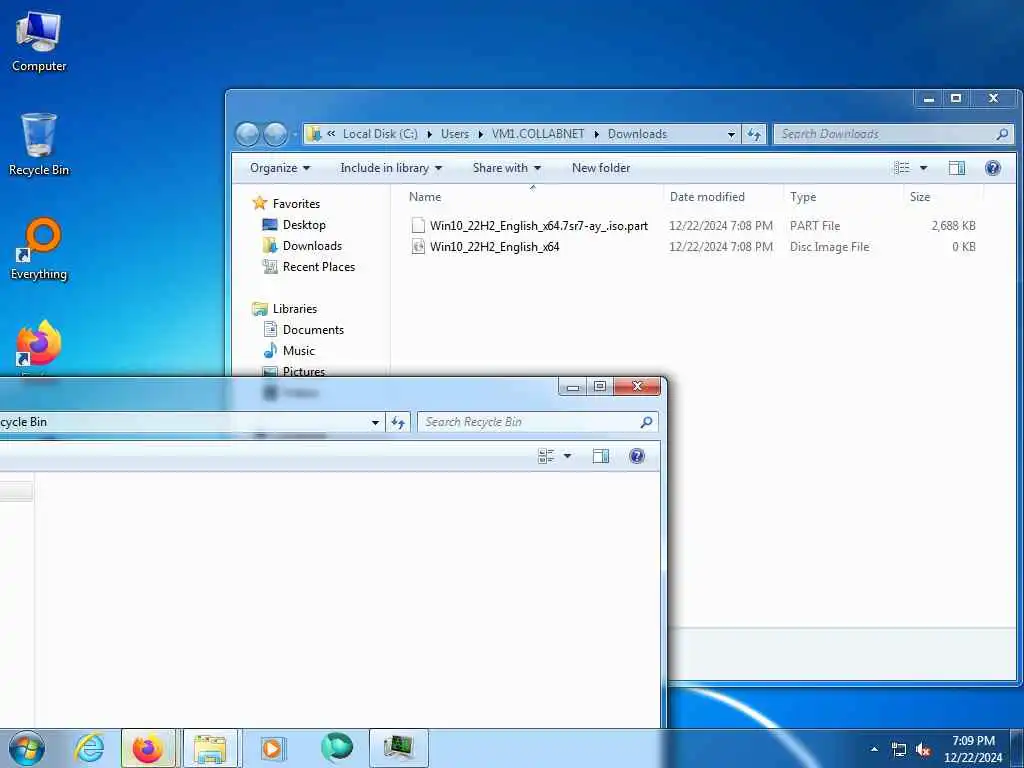Open Recent Places in navigation pane
Screen dimensions: 1024x768
click(319, 266)
